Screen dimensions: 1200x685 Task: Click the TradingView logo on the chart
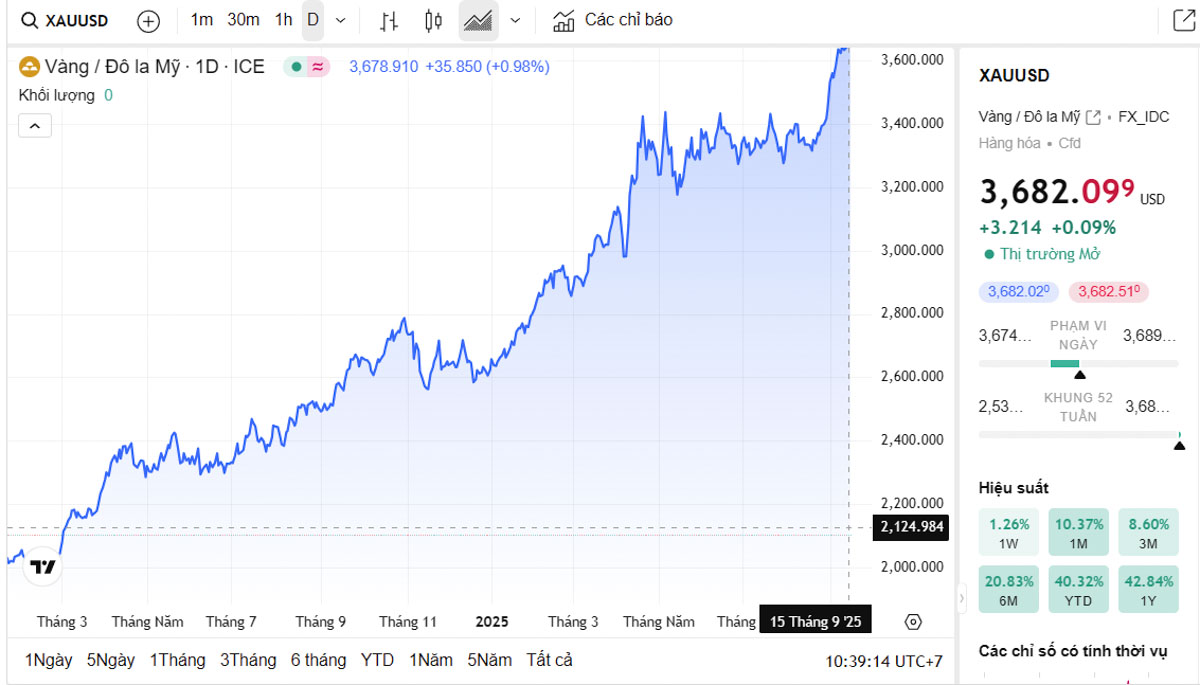pyautogui.click(x=42, y=567)
